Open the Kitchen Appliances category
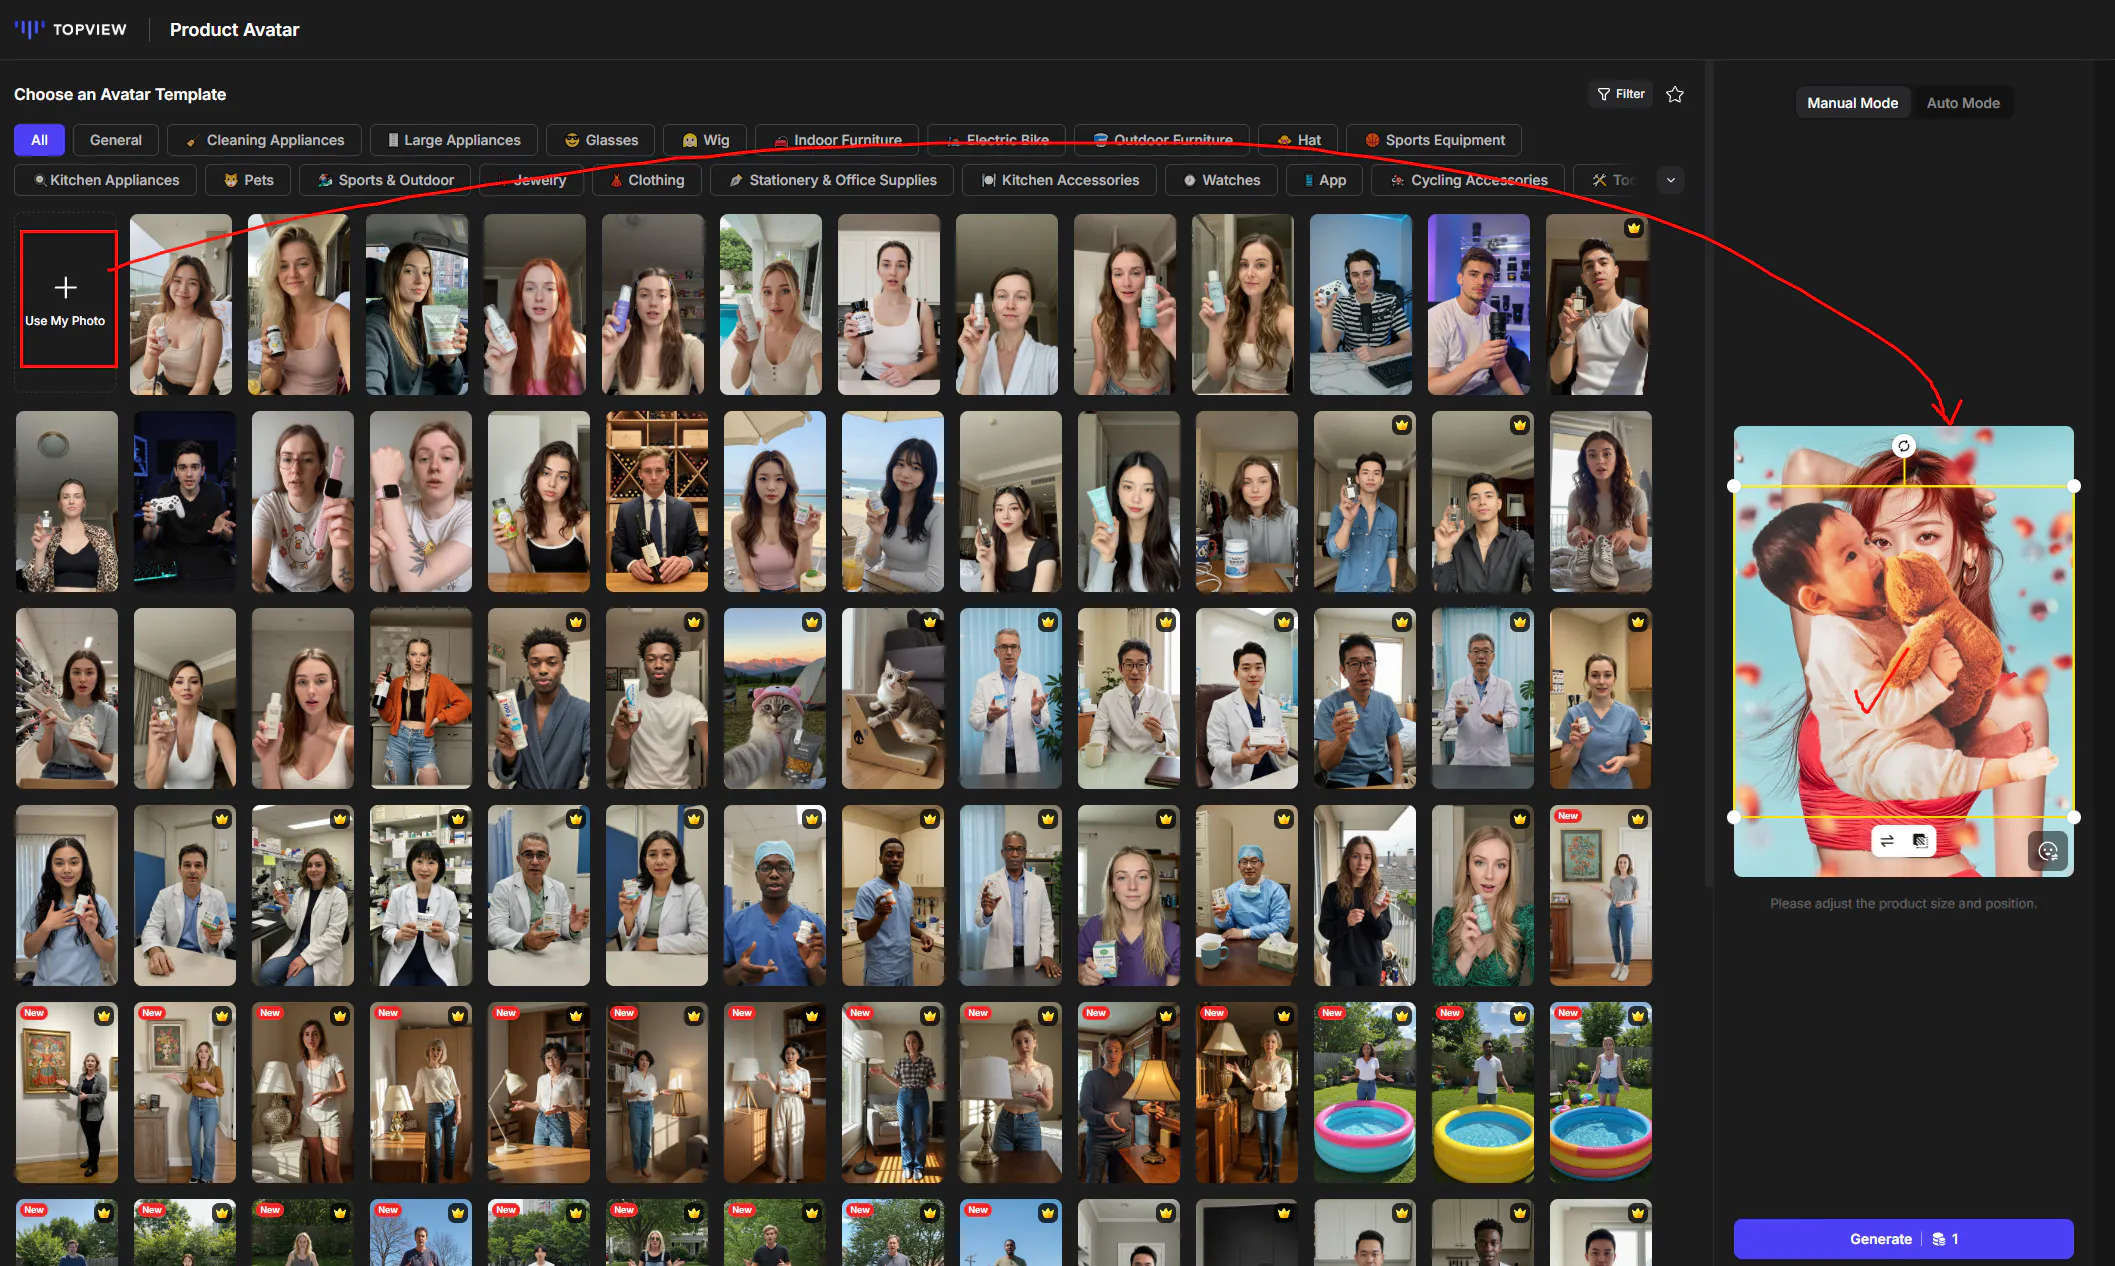The height and width of the screenshot is (1266, 2115). coord(106,180)
